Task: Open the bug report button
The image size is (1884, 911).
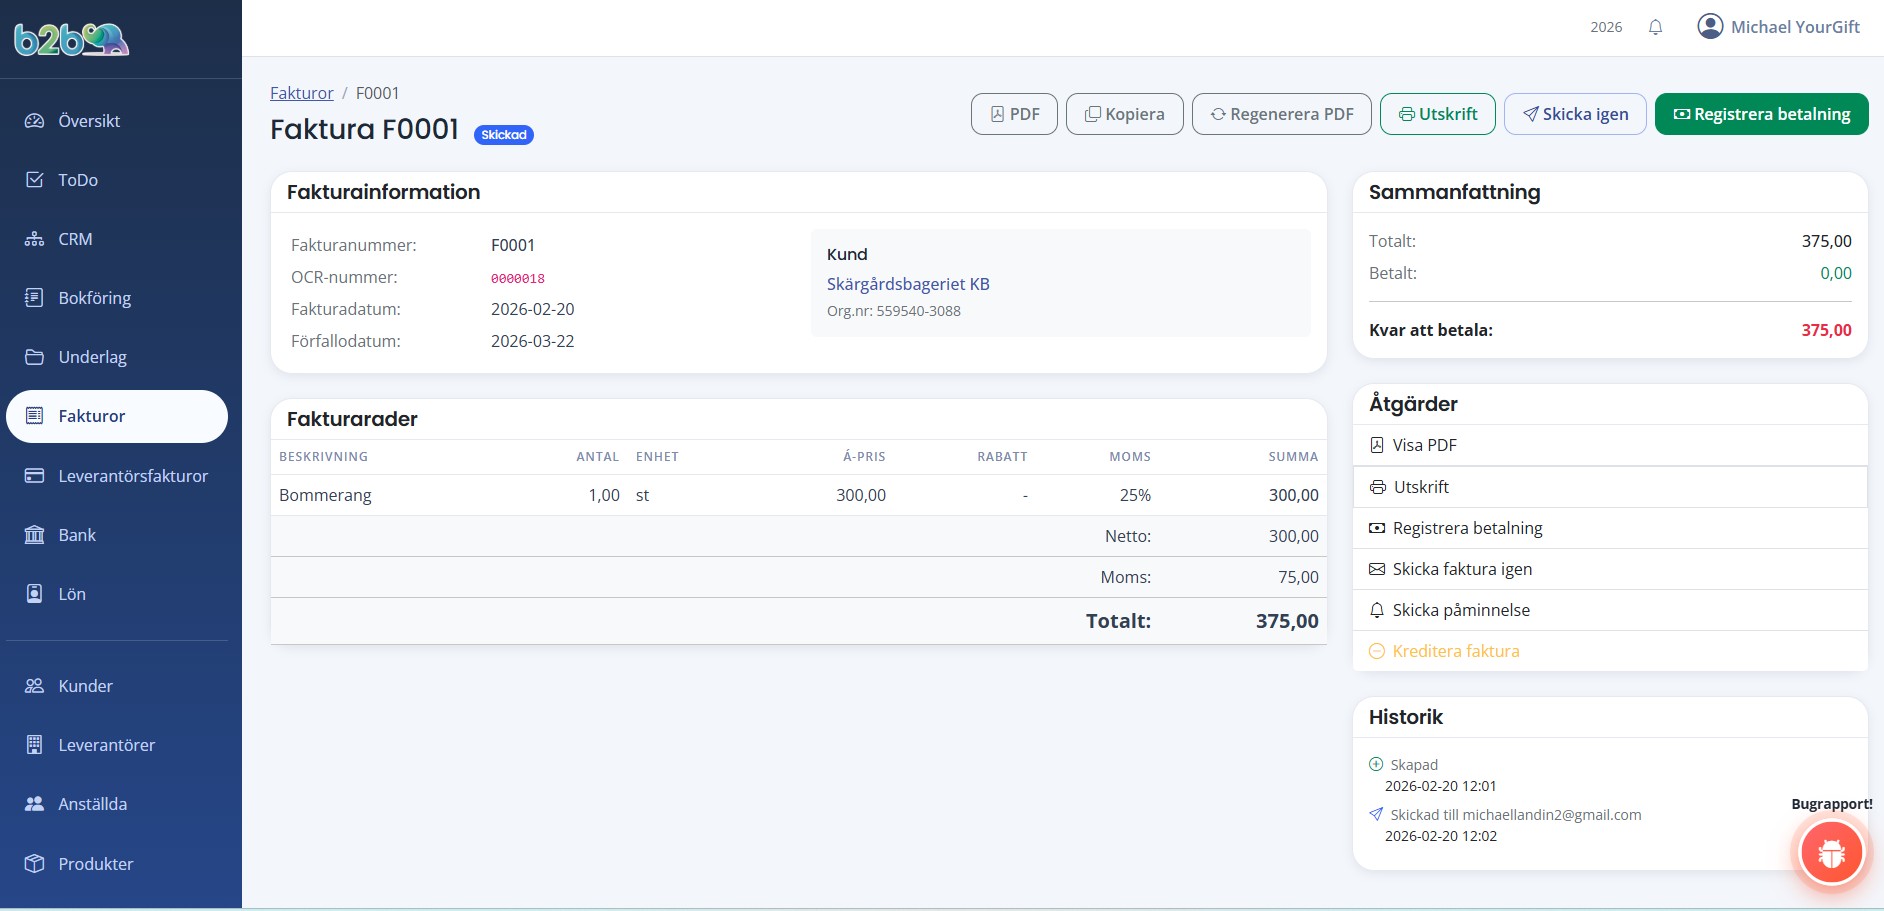Action: [1830, 853]
